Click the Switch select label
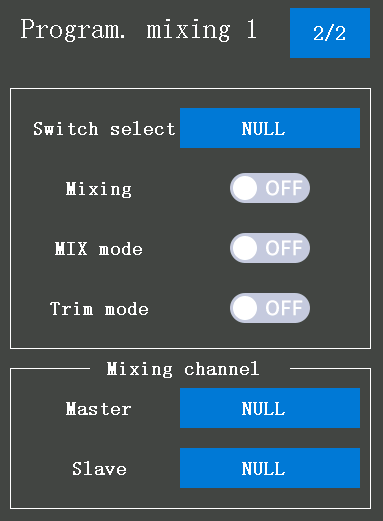 [x=104, y=129]
